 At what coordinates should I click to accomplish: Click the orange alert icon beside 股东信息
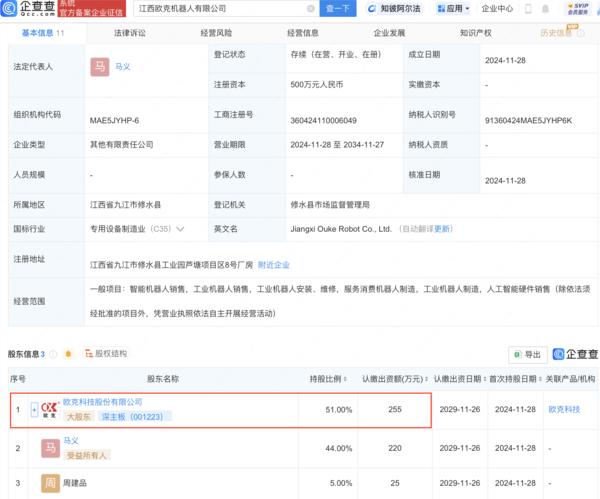pos(68,354)
